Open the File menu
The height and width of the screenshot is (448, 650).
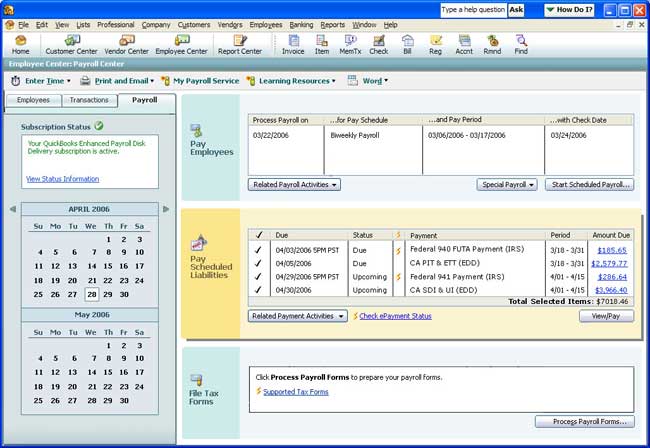pos(23,25)
